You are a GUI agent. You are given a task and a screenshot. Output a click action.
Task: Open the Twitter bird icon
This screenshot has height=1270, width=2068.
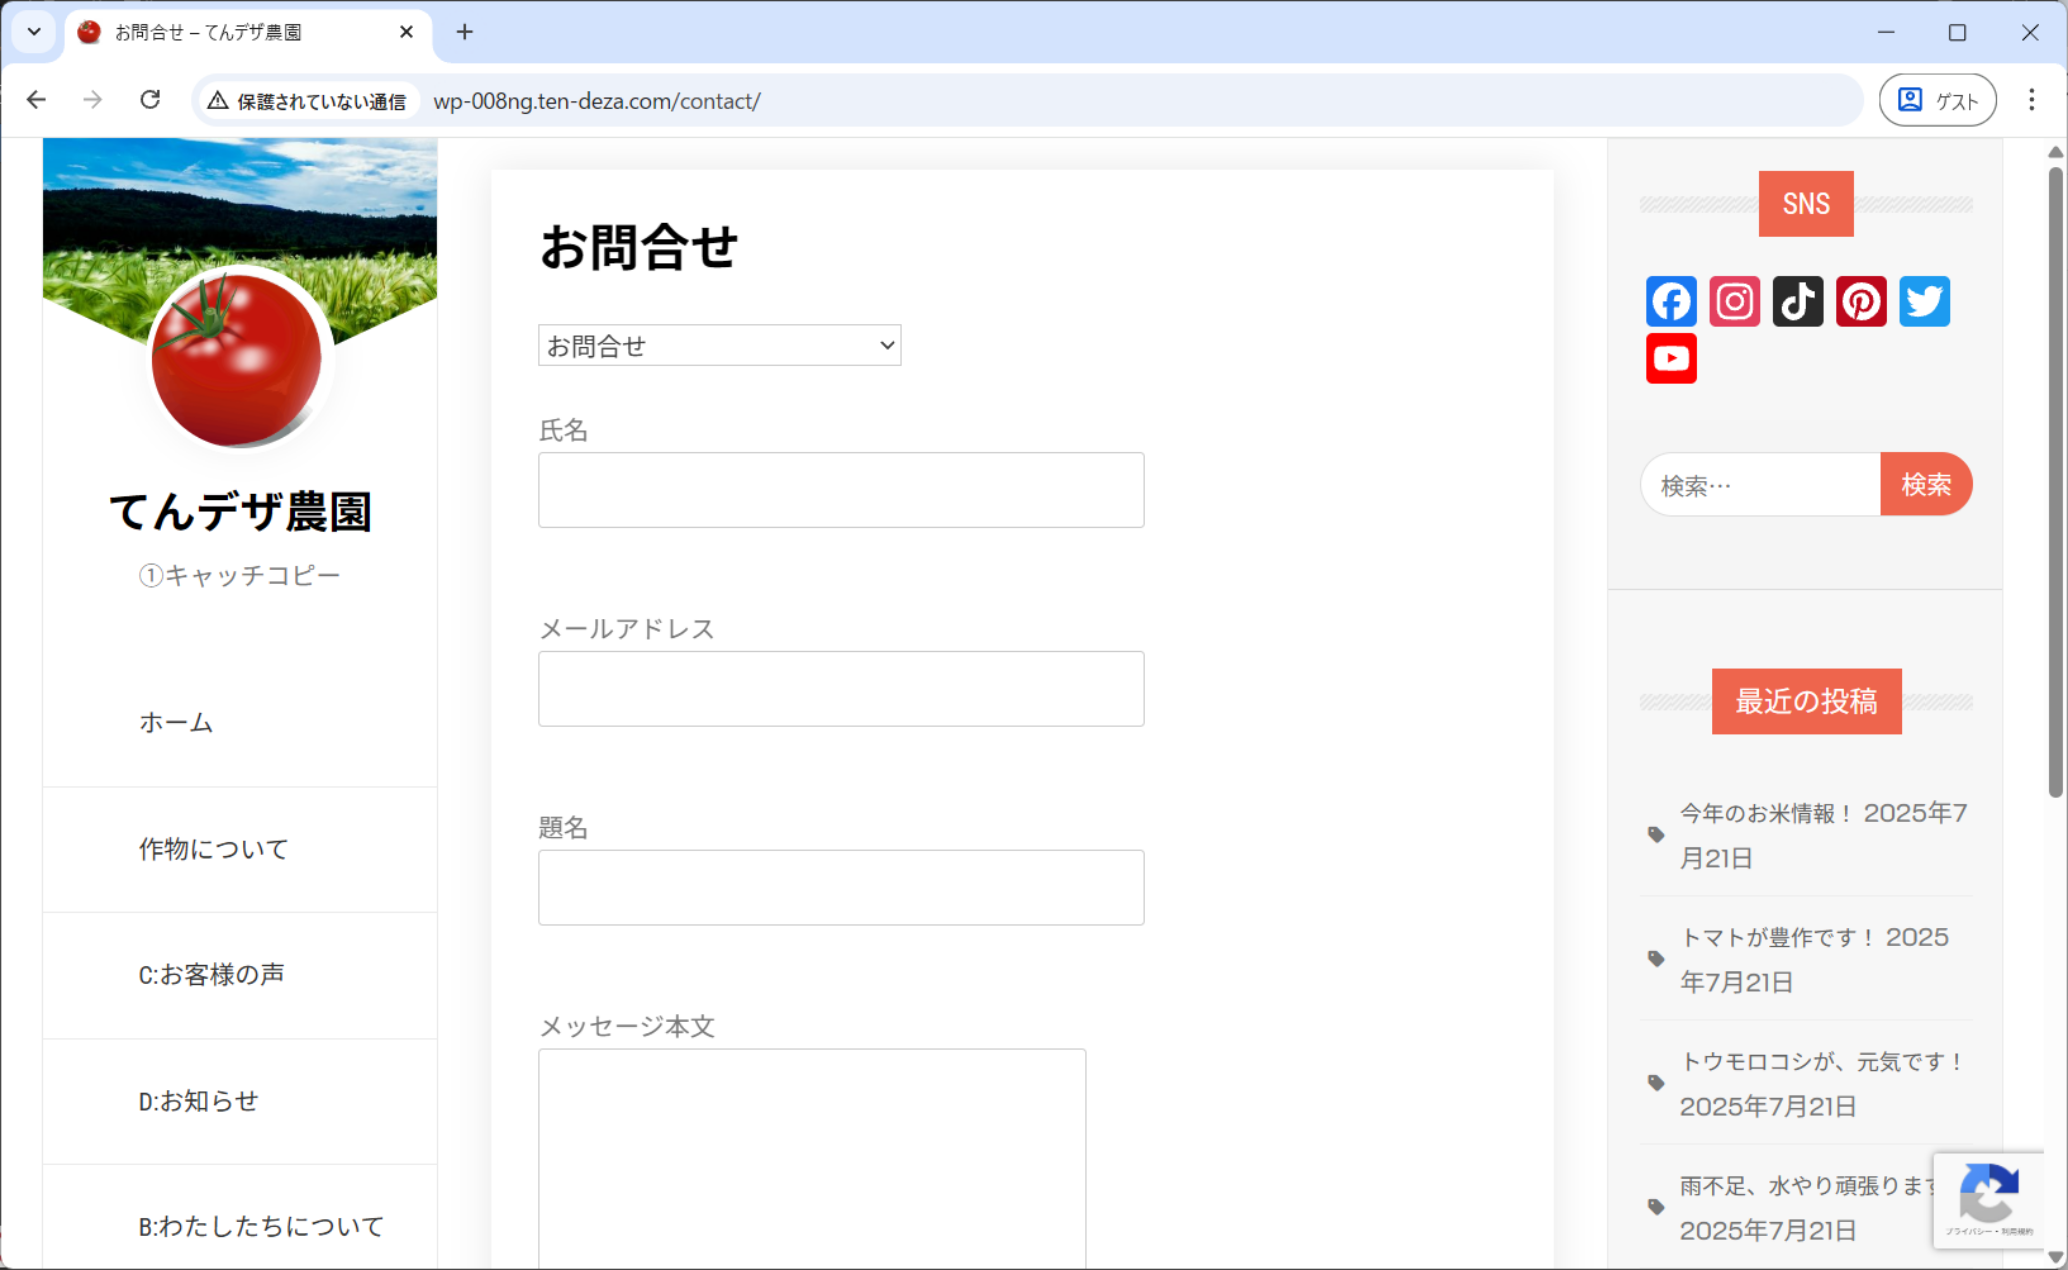tap(1924, 301)
